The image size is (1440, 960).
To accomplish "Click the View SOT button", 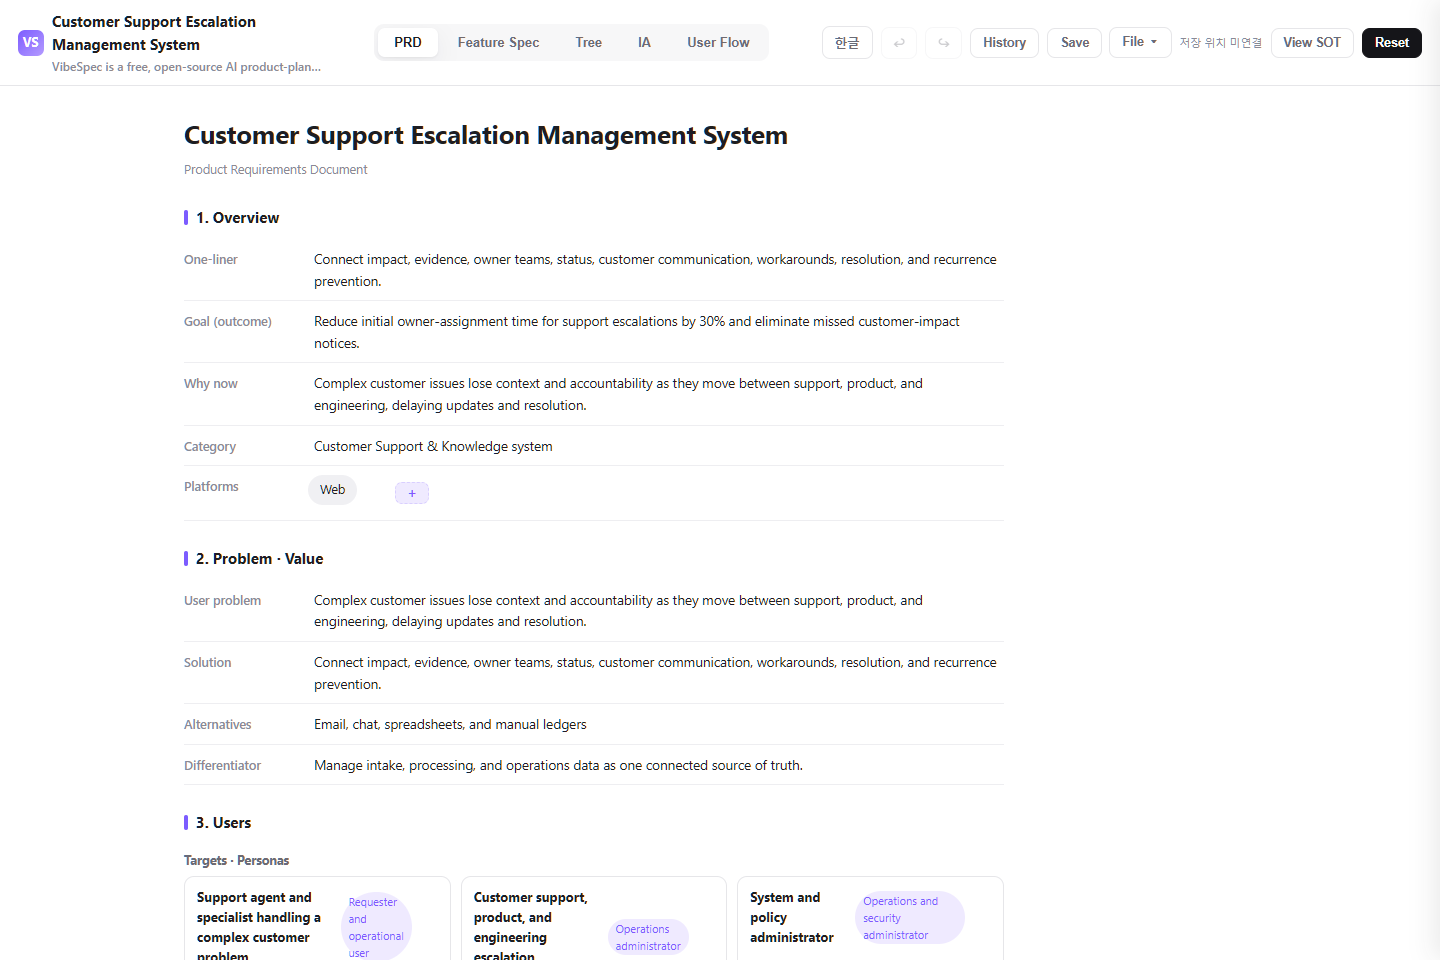I will (1312, 43).
